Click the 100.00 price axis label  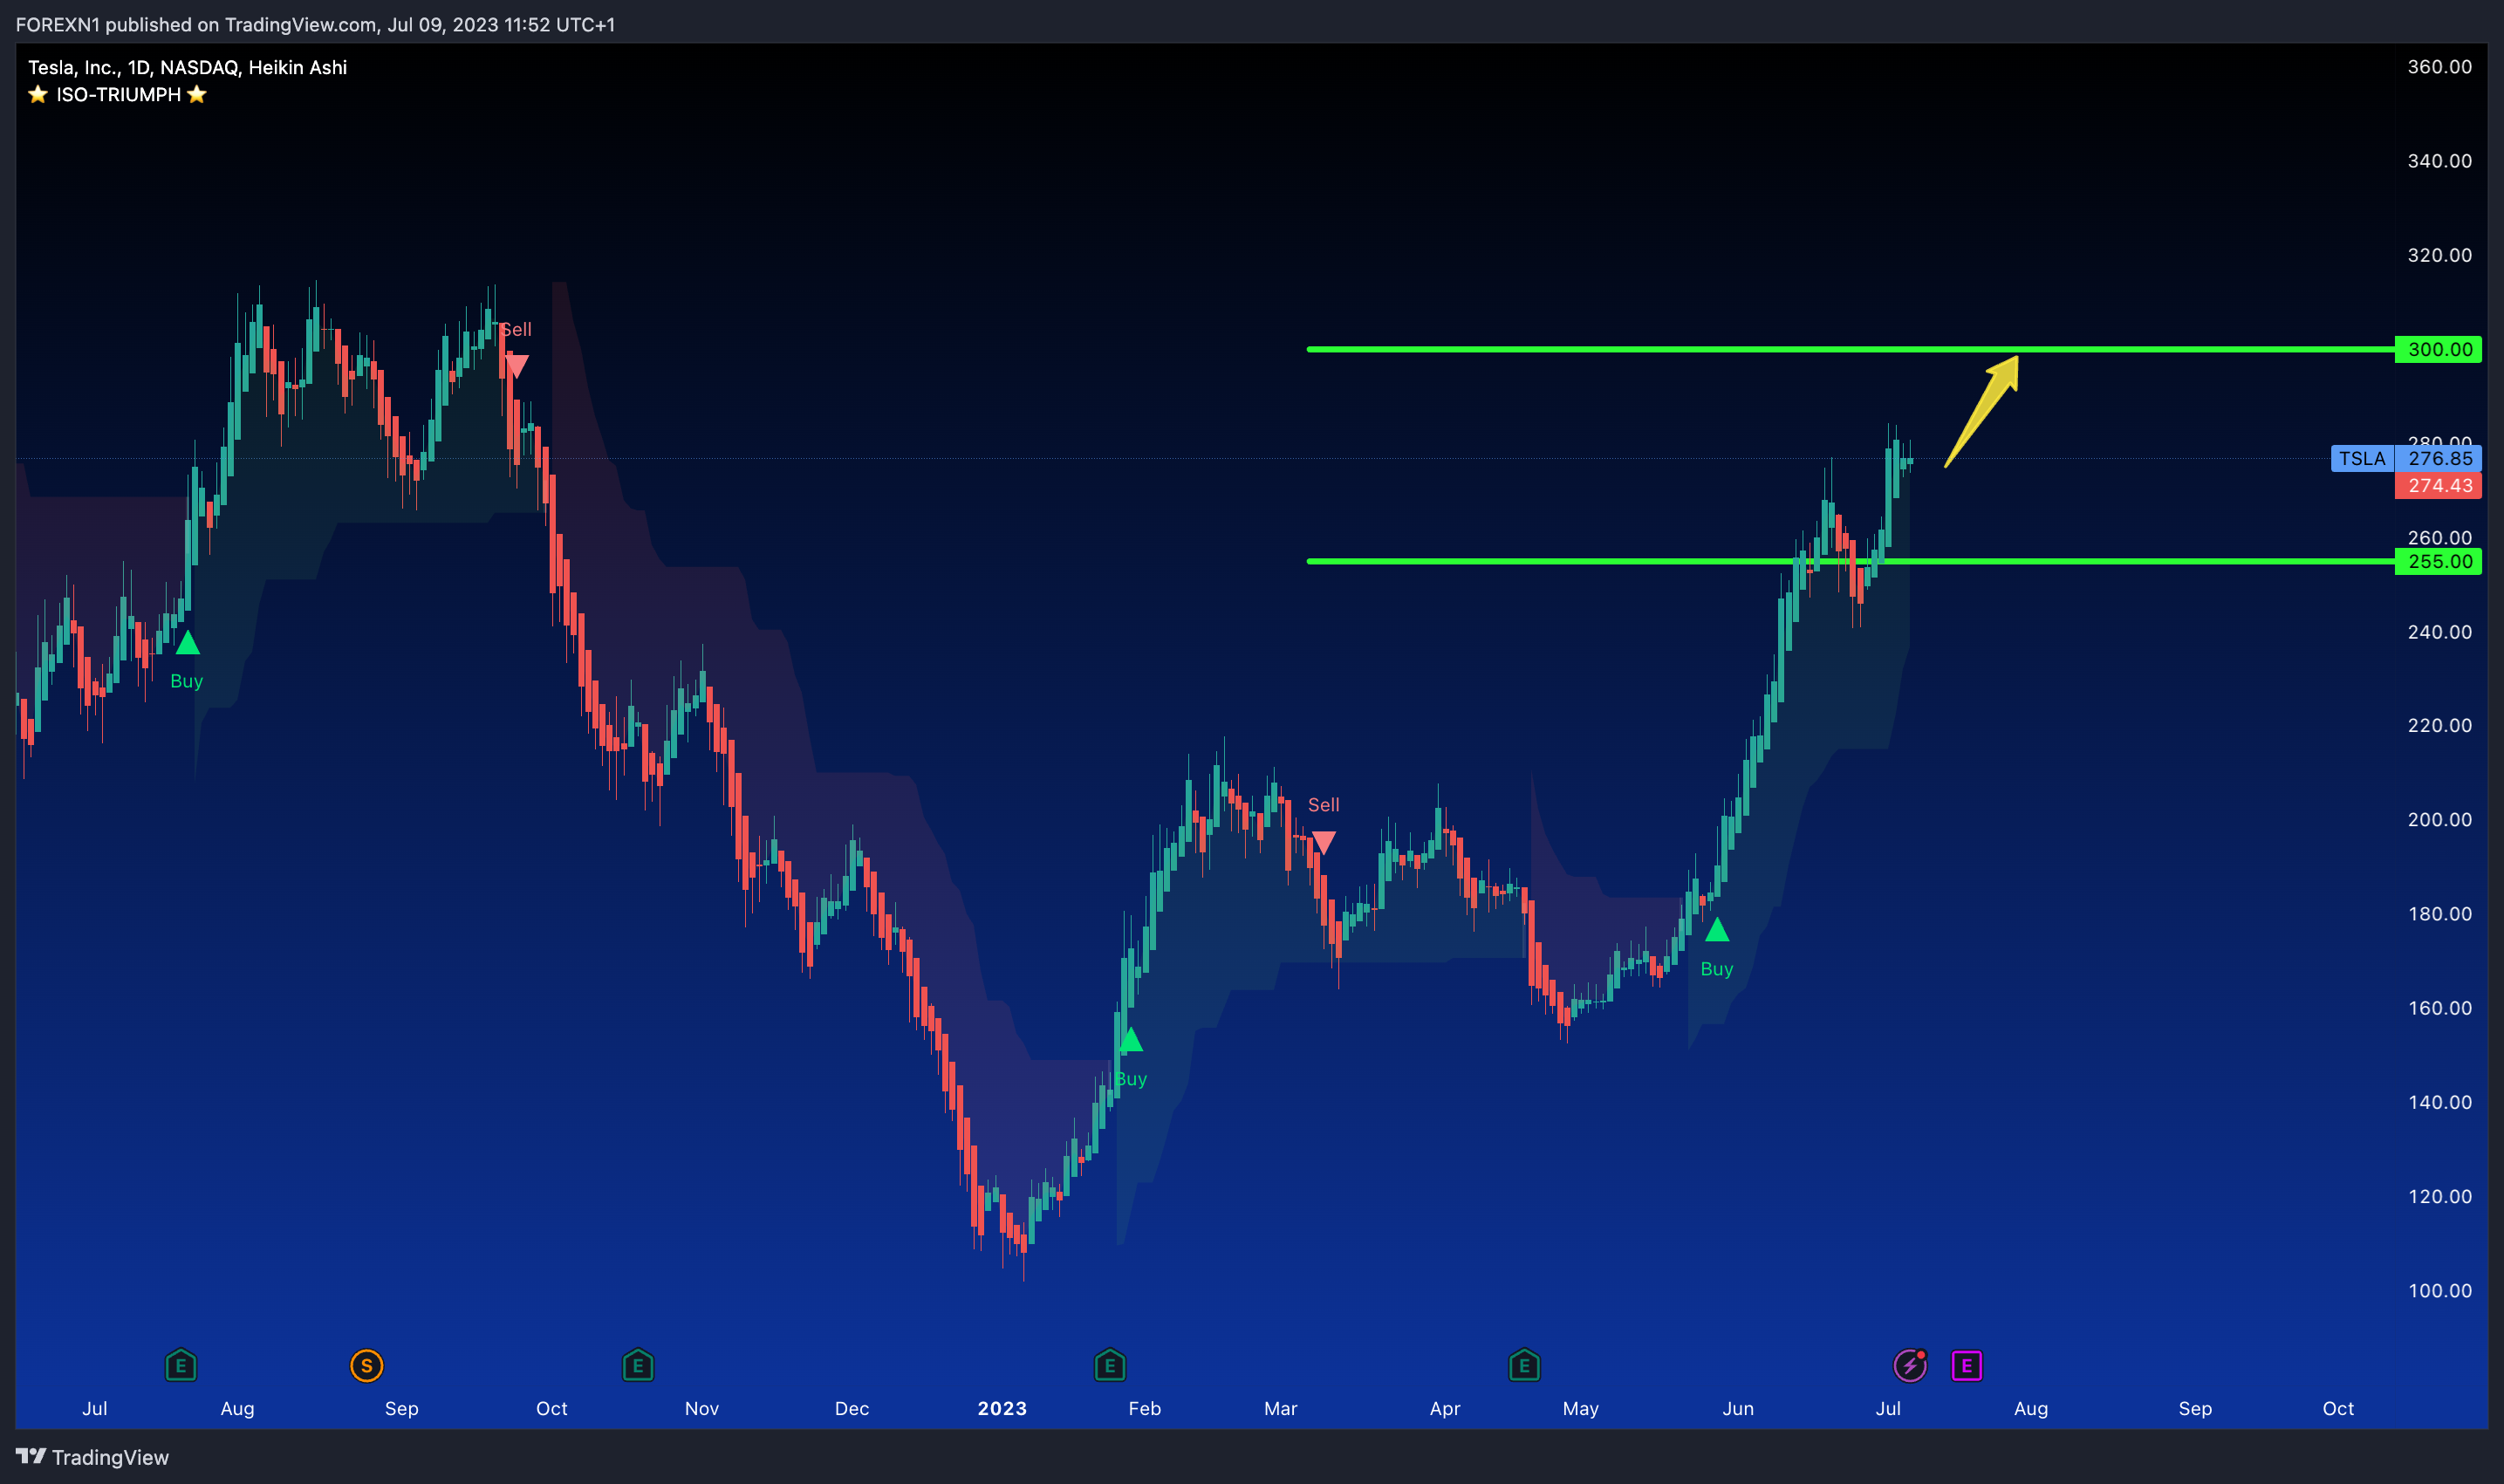[2439, 1290]
